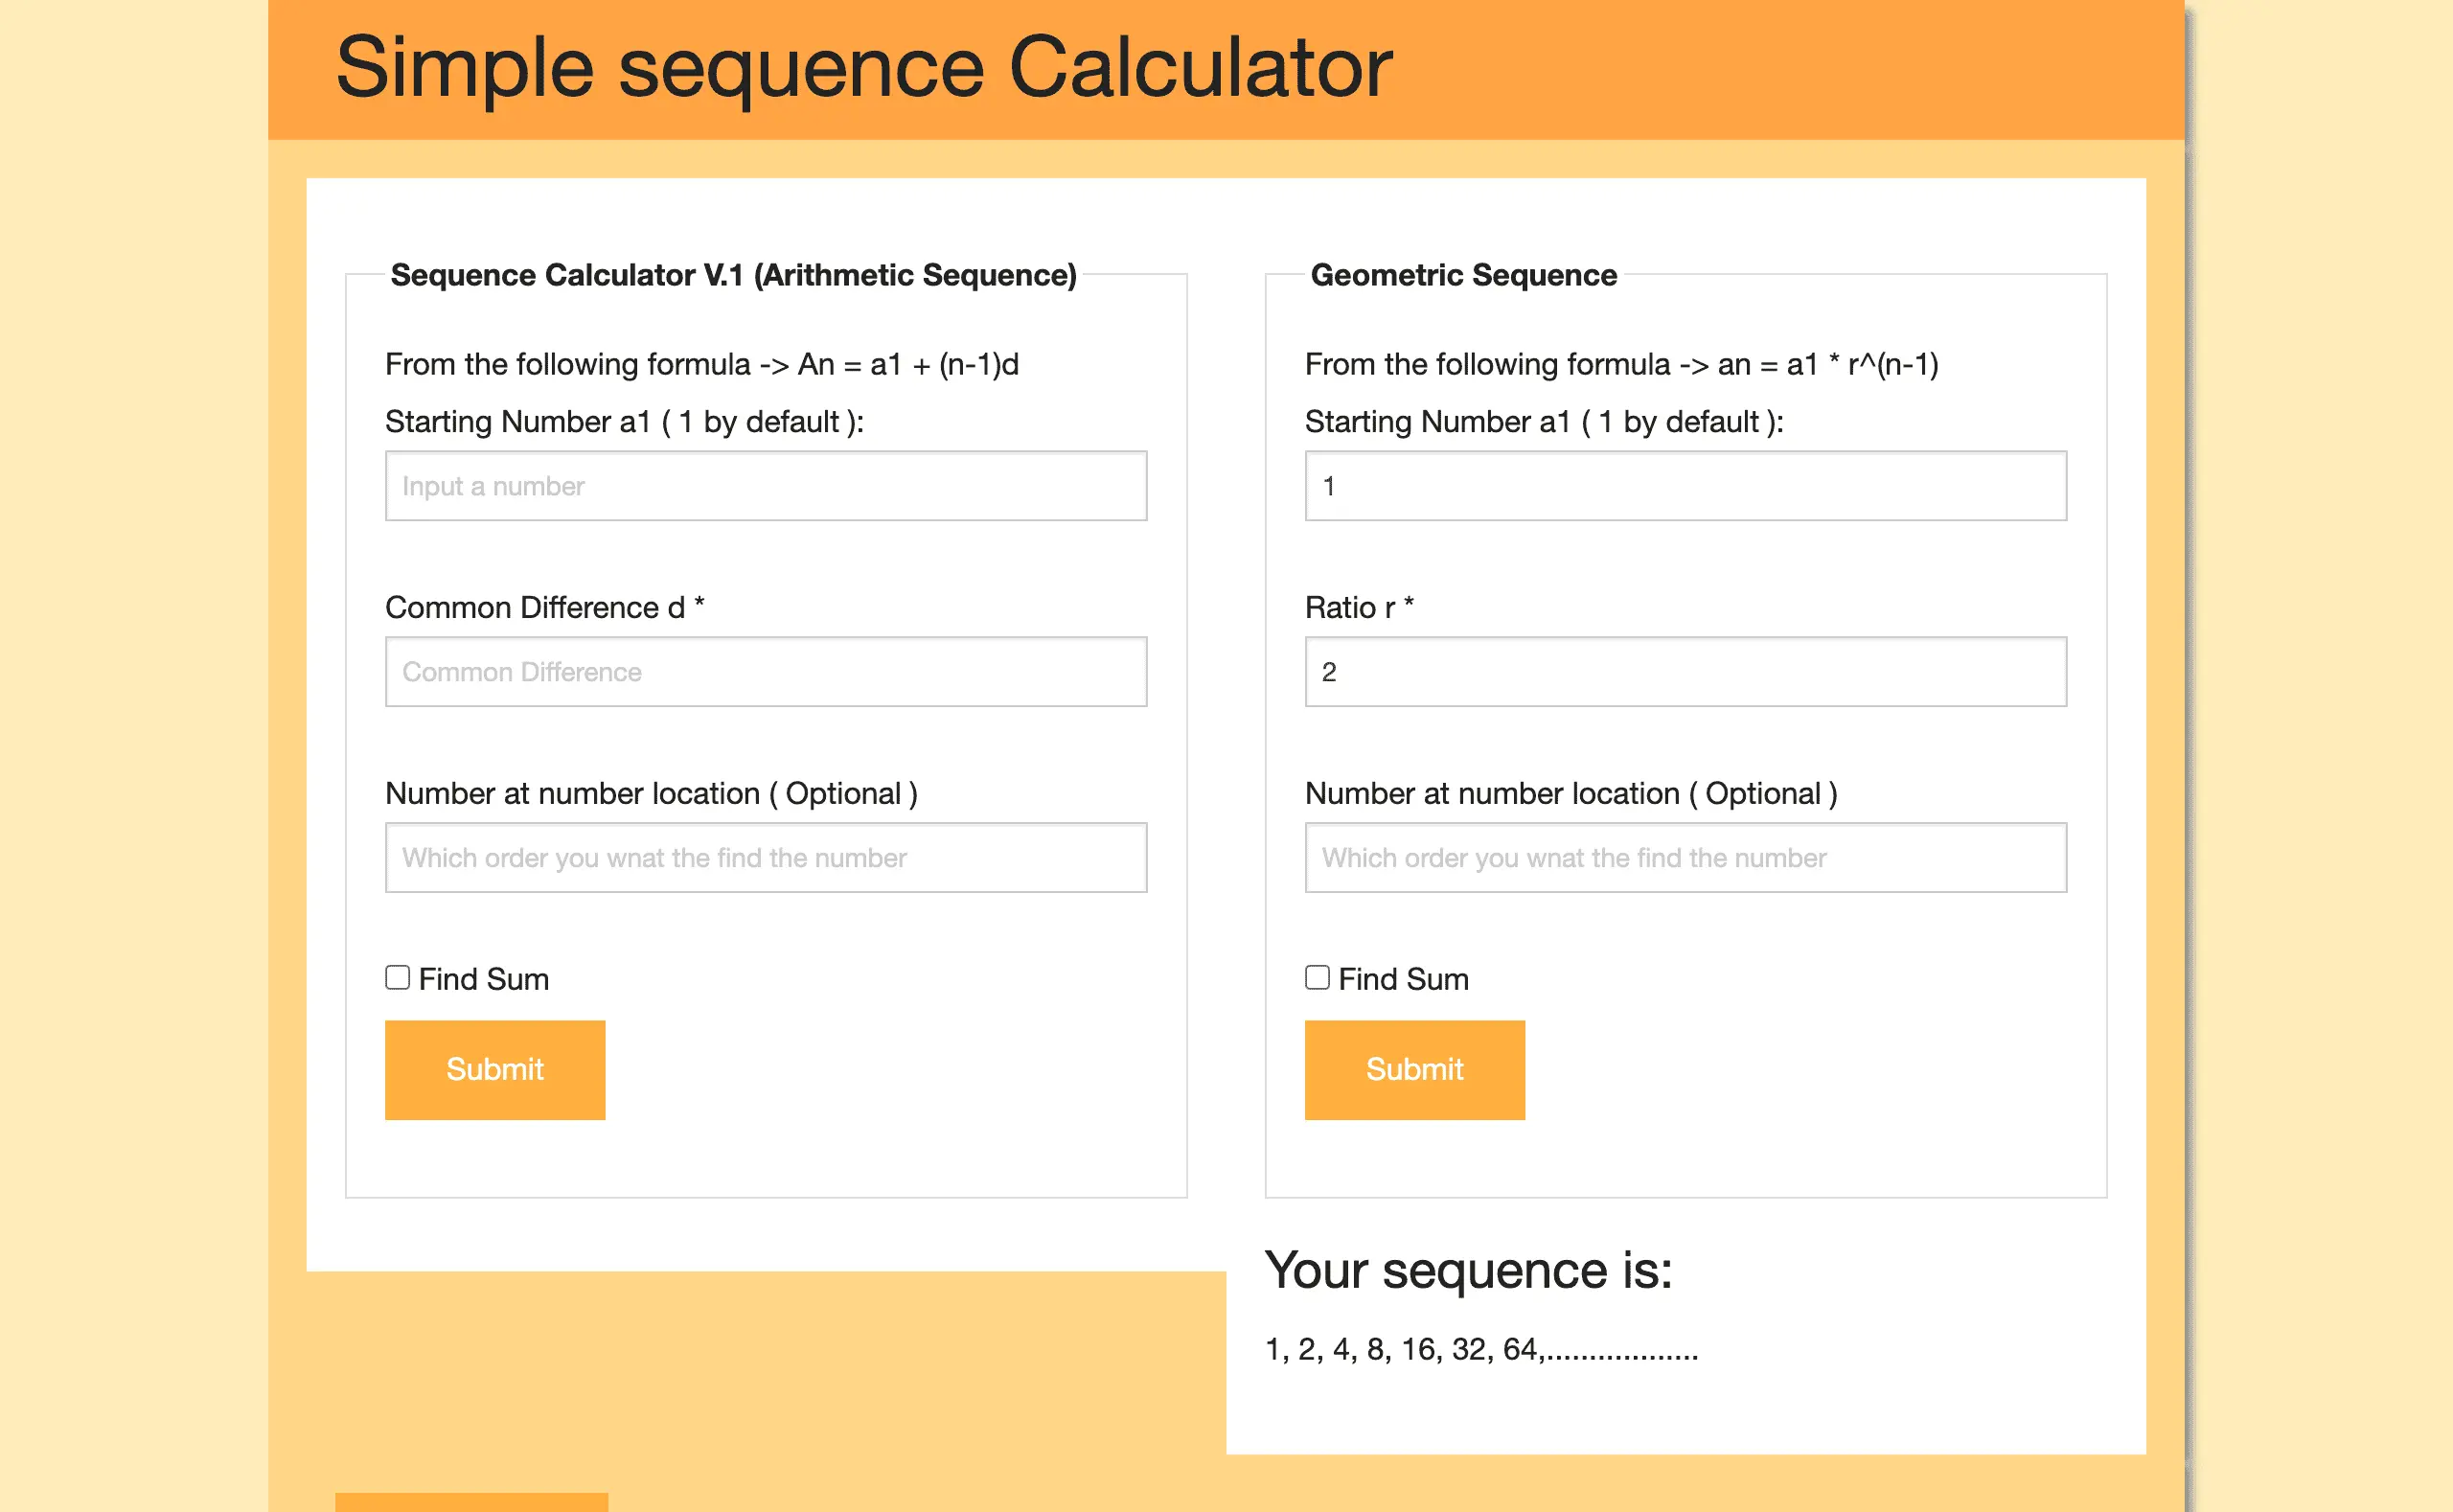Image resolution: width=2453 pixels, height=1512 pixels.
Task: Click arithmetic sequence optional number location
Action: [764, 857]
